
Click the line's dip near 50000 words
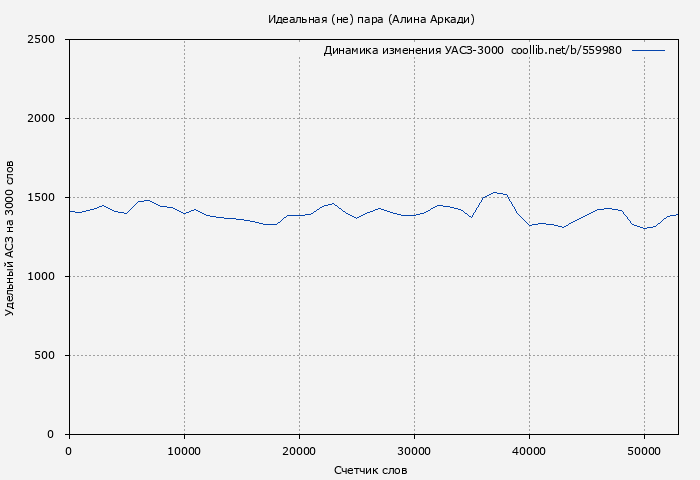click(x=645, y=228)
